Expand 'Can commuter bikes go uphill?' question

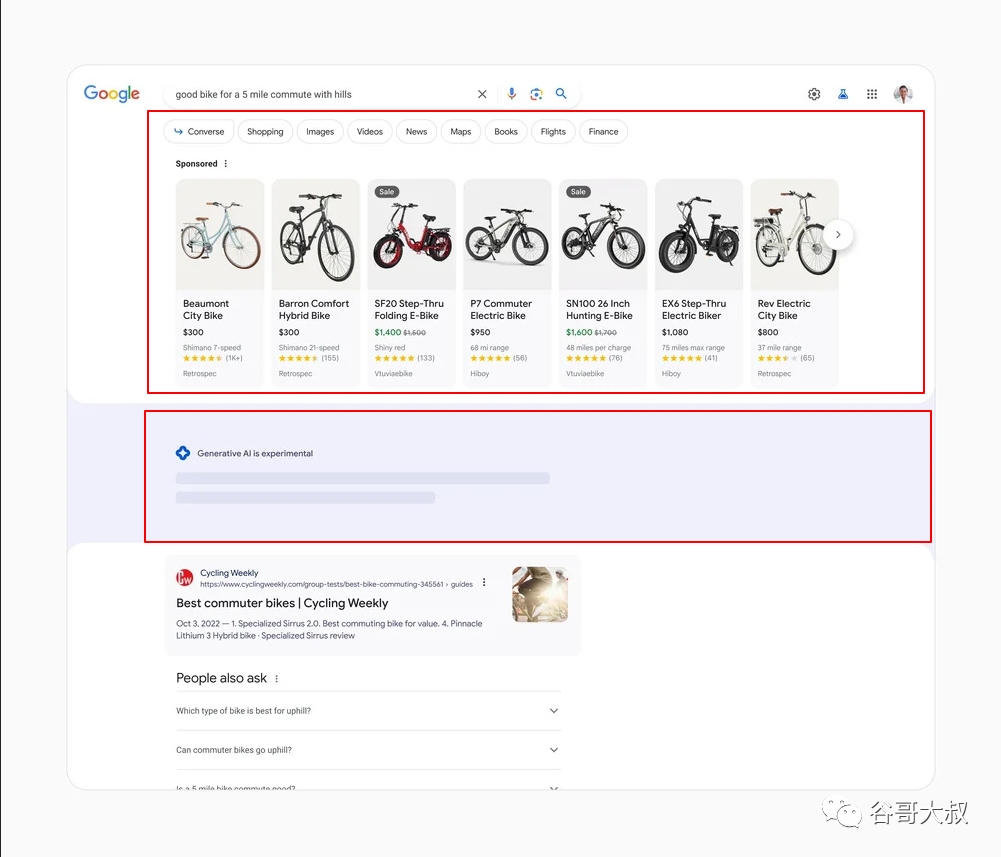368,750
